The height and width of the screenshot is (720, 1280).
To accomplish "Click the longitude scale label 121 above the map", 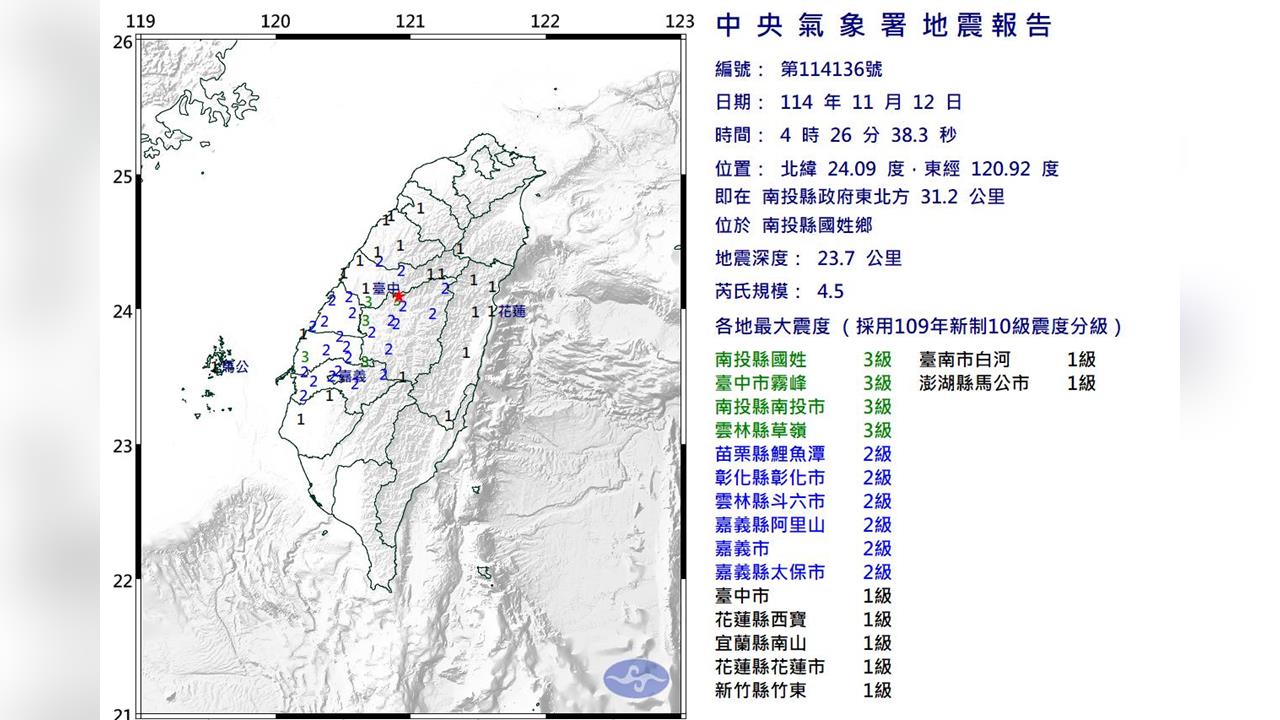I will click(x=411, y=19).
